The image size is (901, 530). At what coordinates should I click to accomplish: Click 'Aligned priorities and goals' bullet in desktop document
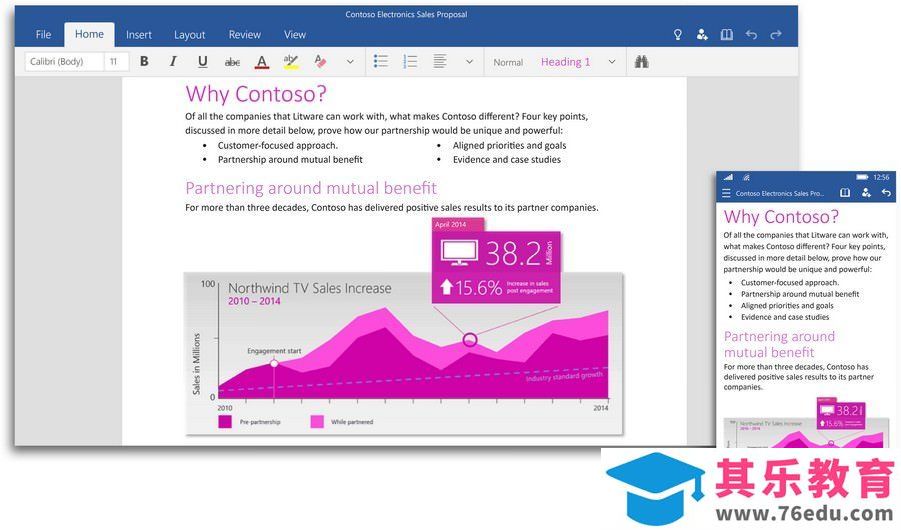pyautogui.click(x=509, y=145)
